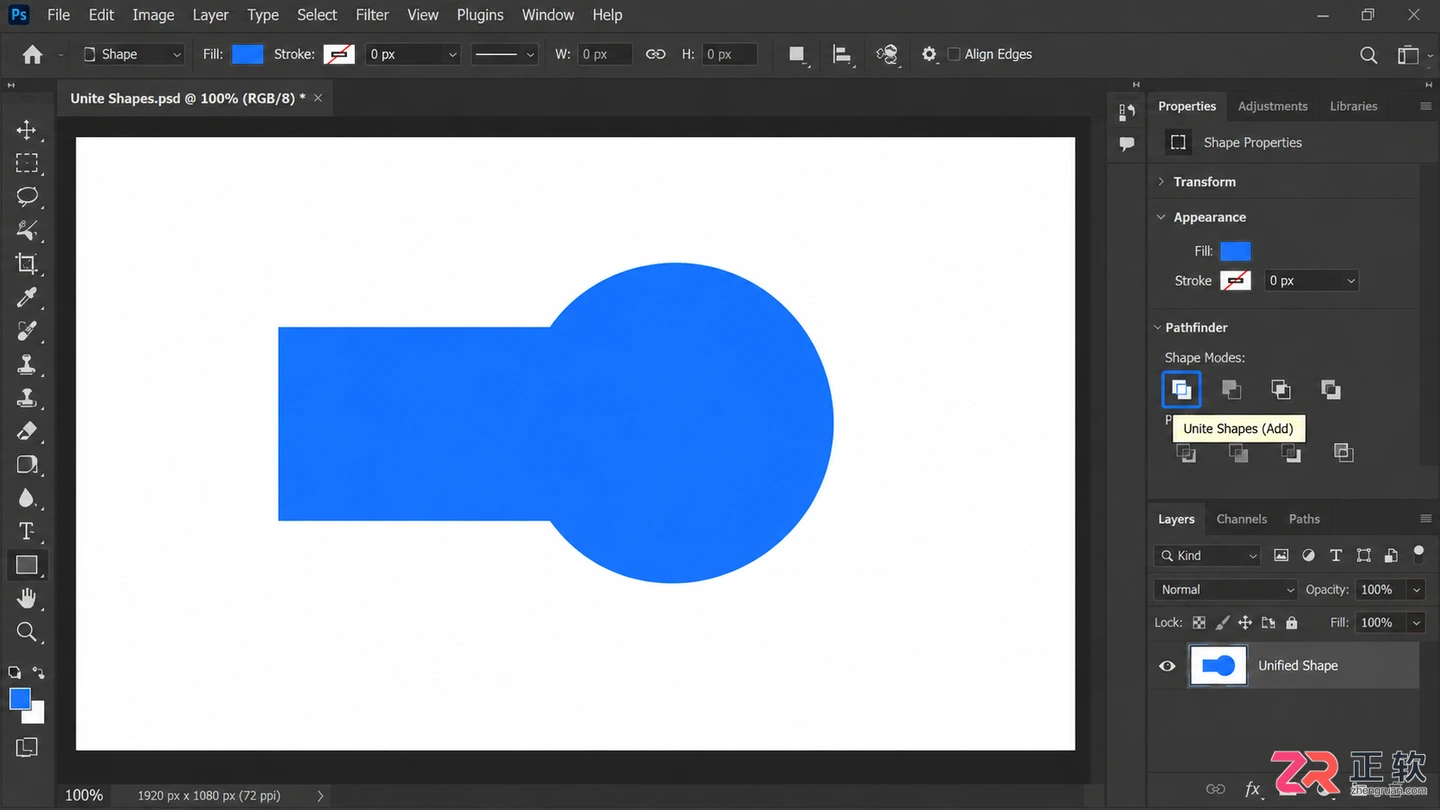Image resolution: width=1440 pixels, height=810 pixels.
Task: Select the Horizontal Type tool
Action: [x=27, y=531]
